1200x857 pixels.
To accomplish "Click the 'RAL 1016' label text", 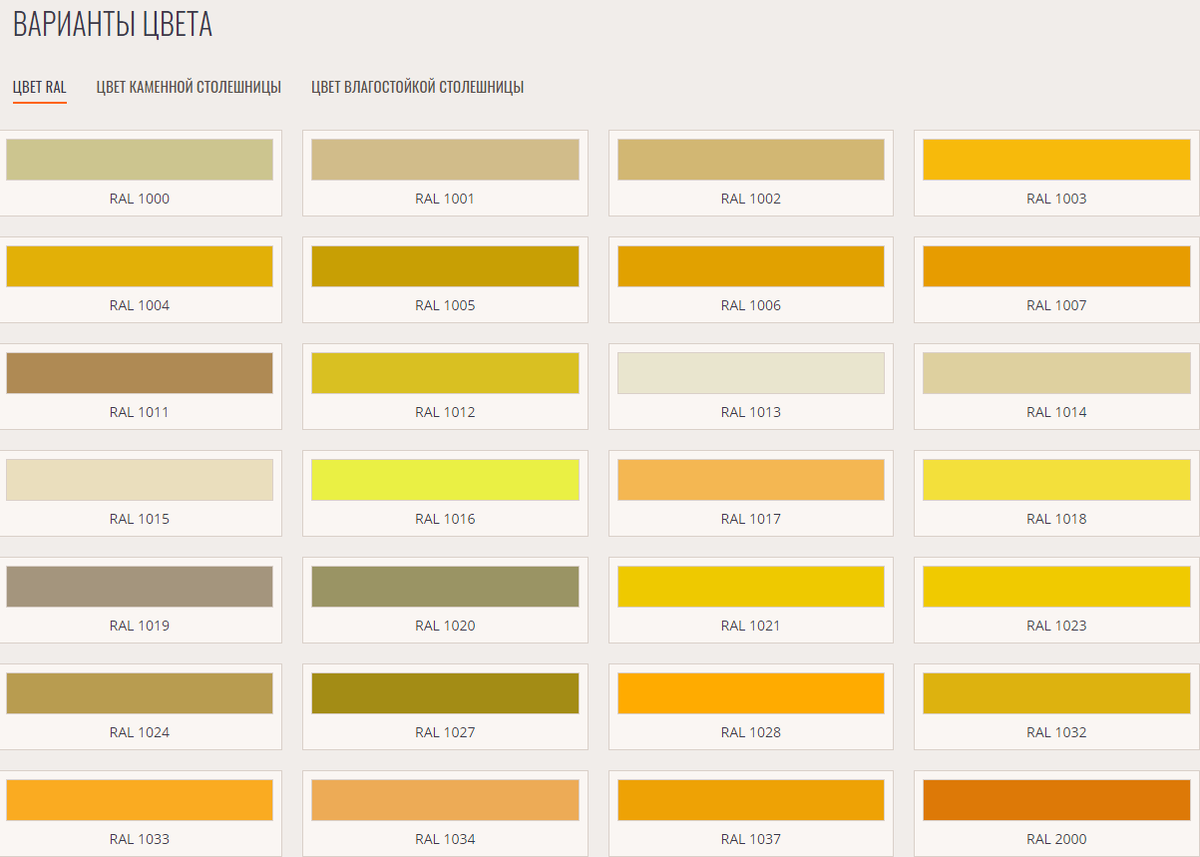I will [x=445, y=519].
